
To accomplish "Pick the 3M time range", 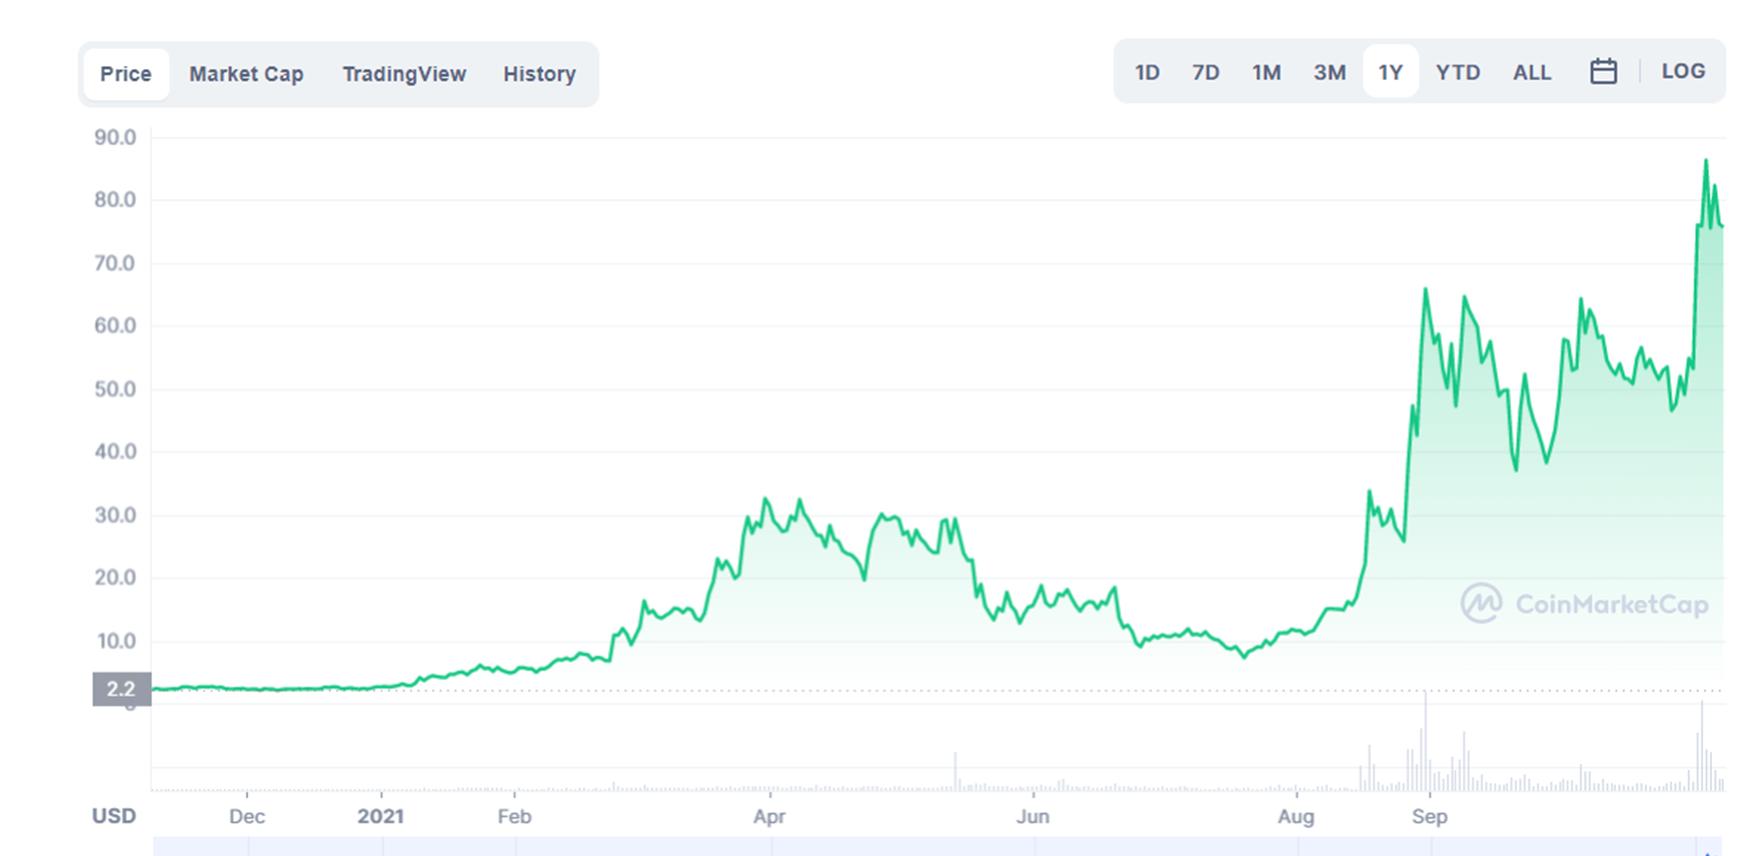I will pyautogui.click(x=1329, y=72).
